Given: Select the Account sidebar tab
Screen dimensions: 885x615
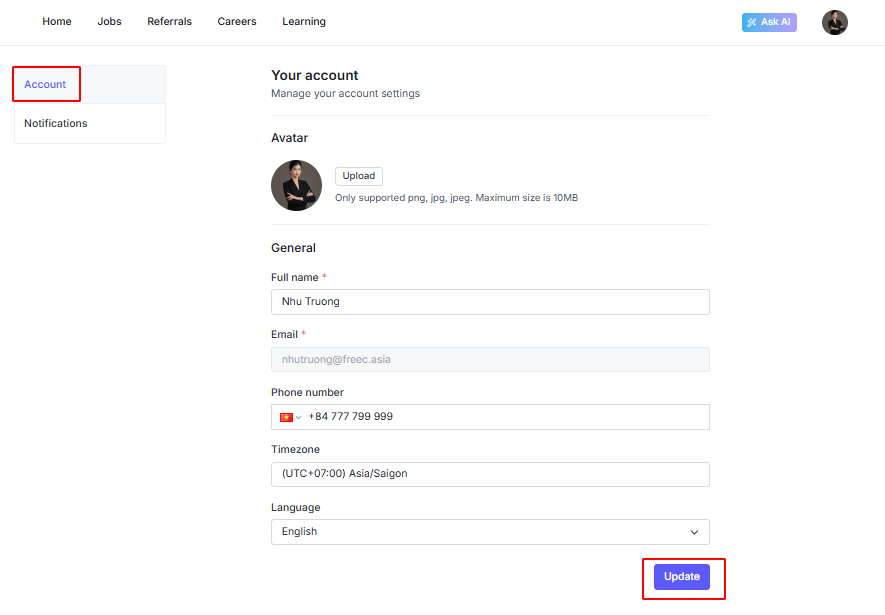Looking at the screenshot, I should coord(90,84).
